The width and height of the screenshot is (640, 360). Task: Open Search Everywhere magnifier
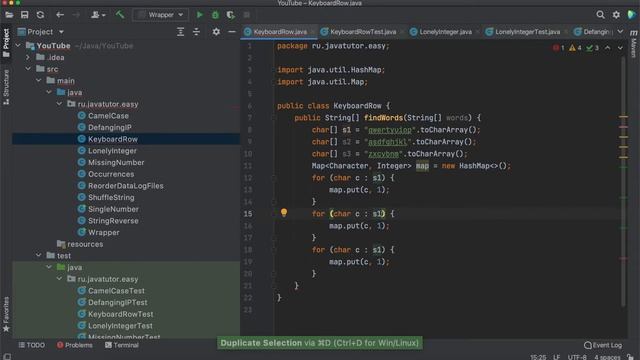pyautogui.click(x=600, y=15)
